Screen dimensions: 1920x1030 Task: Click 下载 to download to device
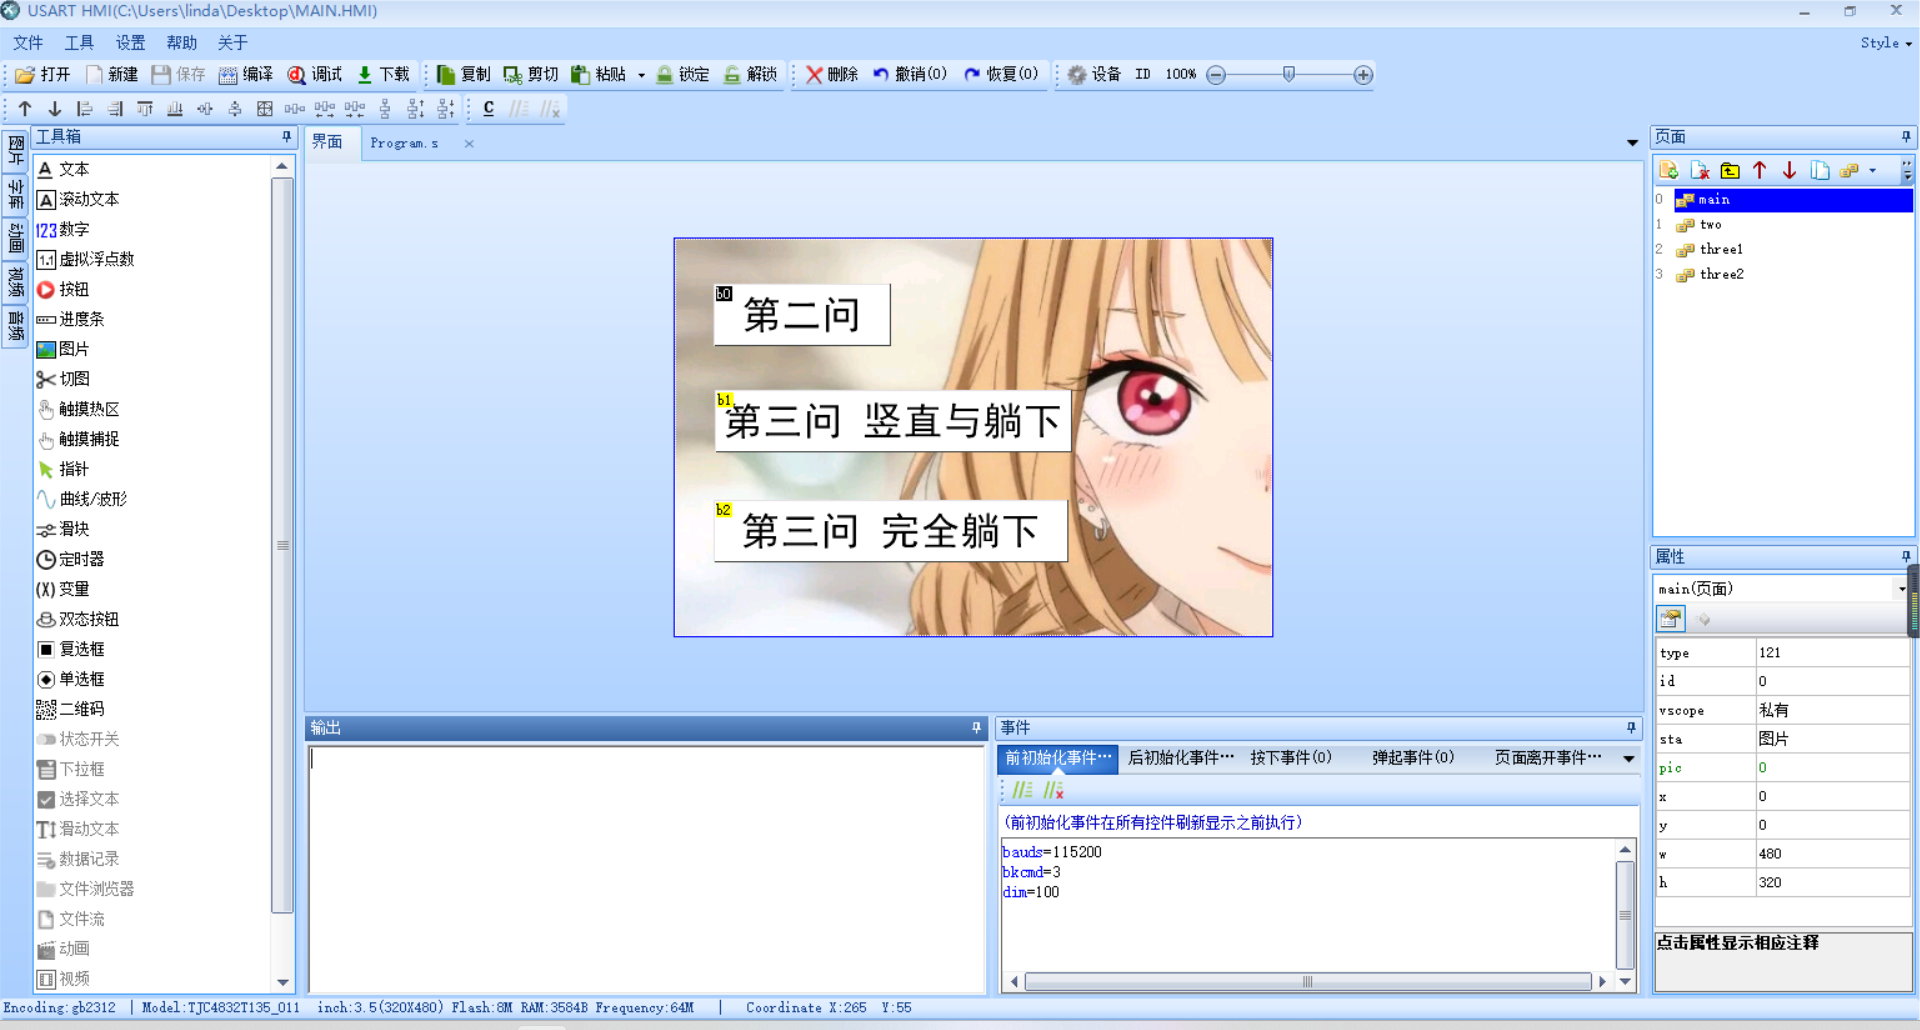click(383, 75)
